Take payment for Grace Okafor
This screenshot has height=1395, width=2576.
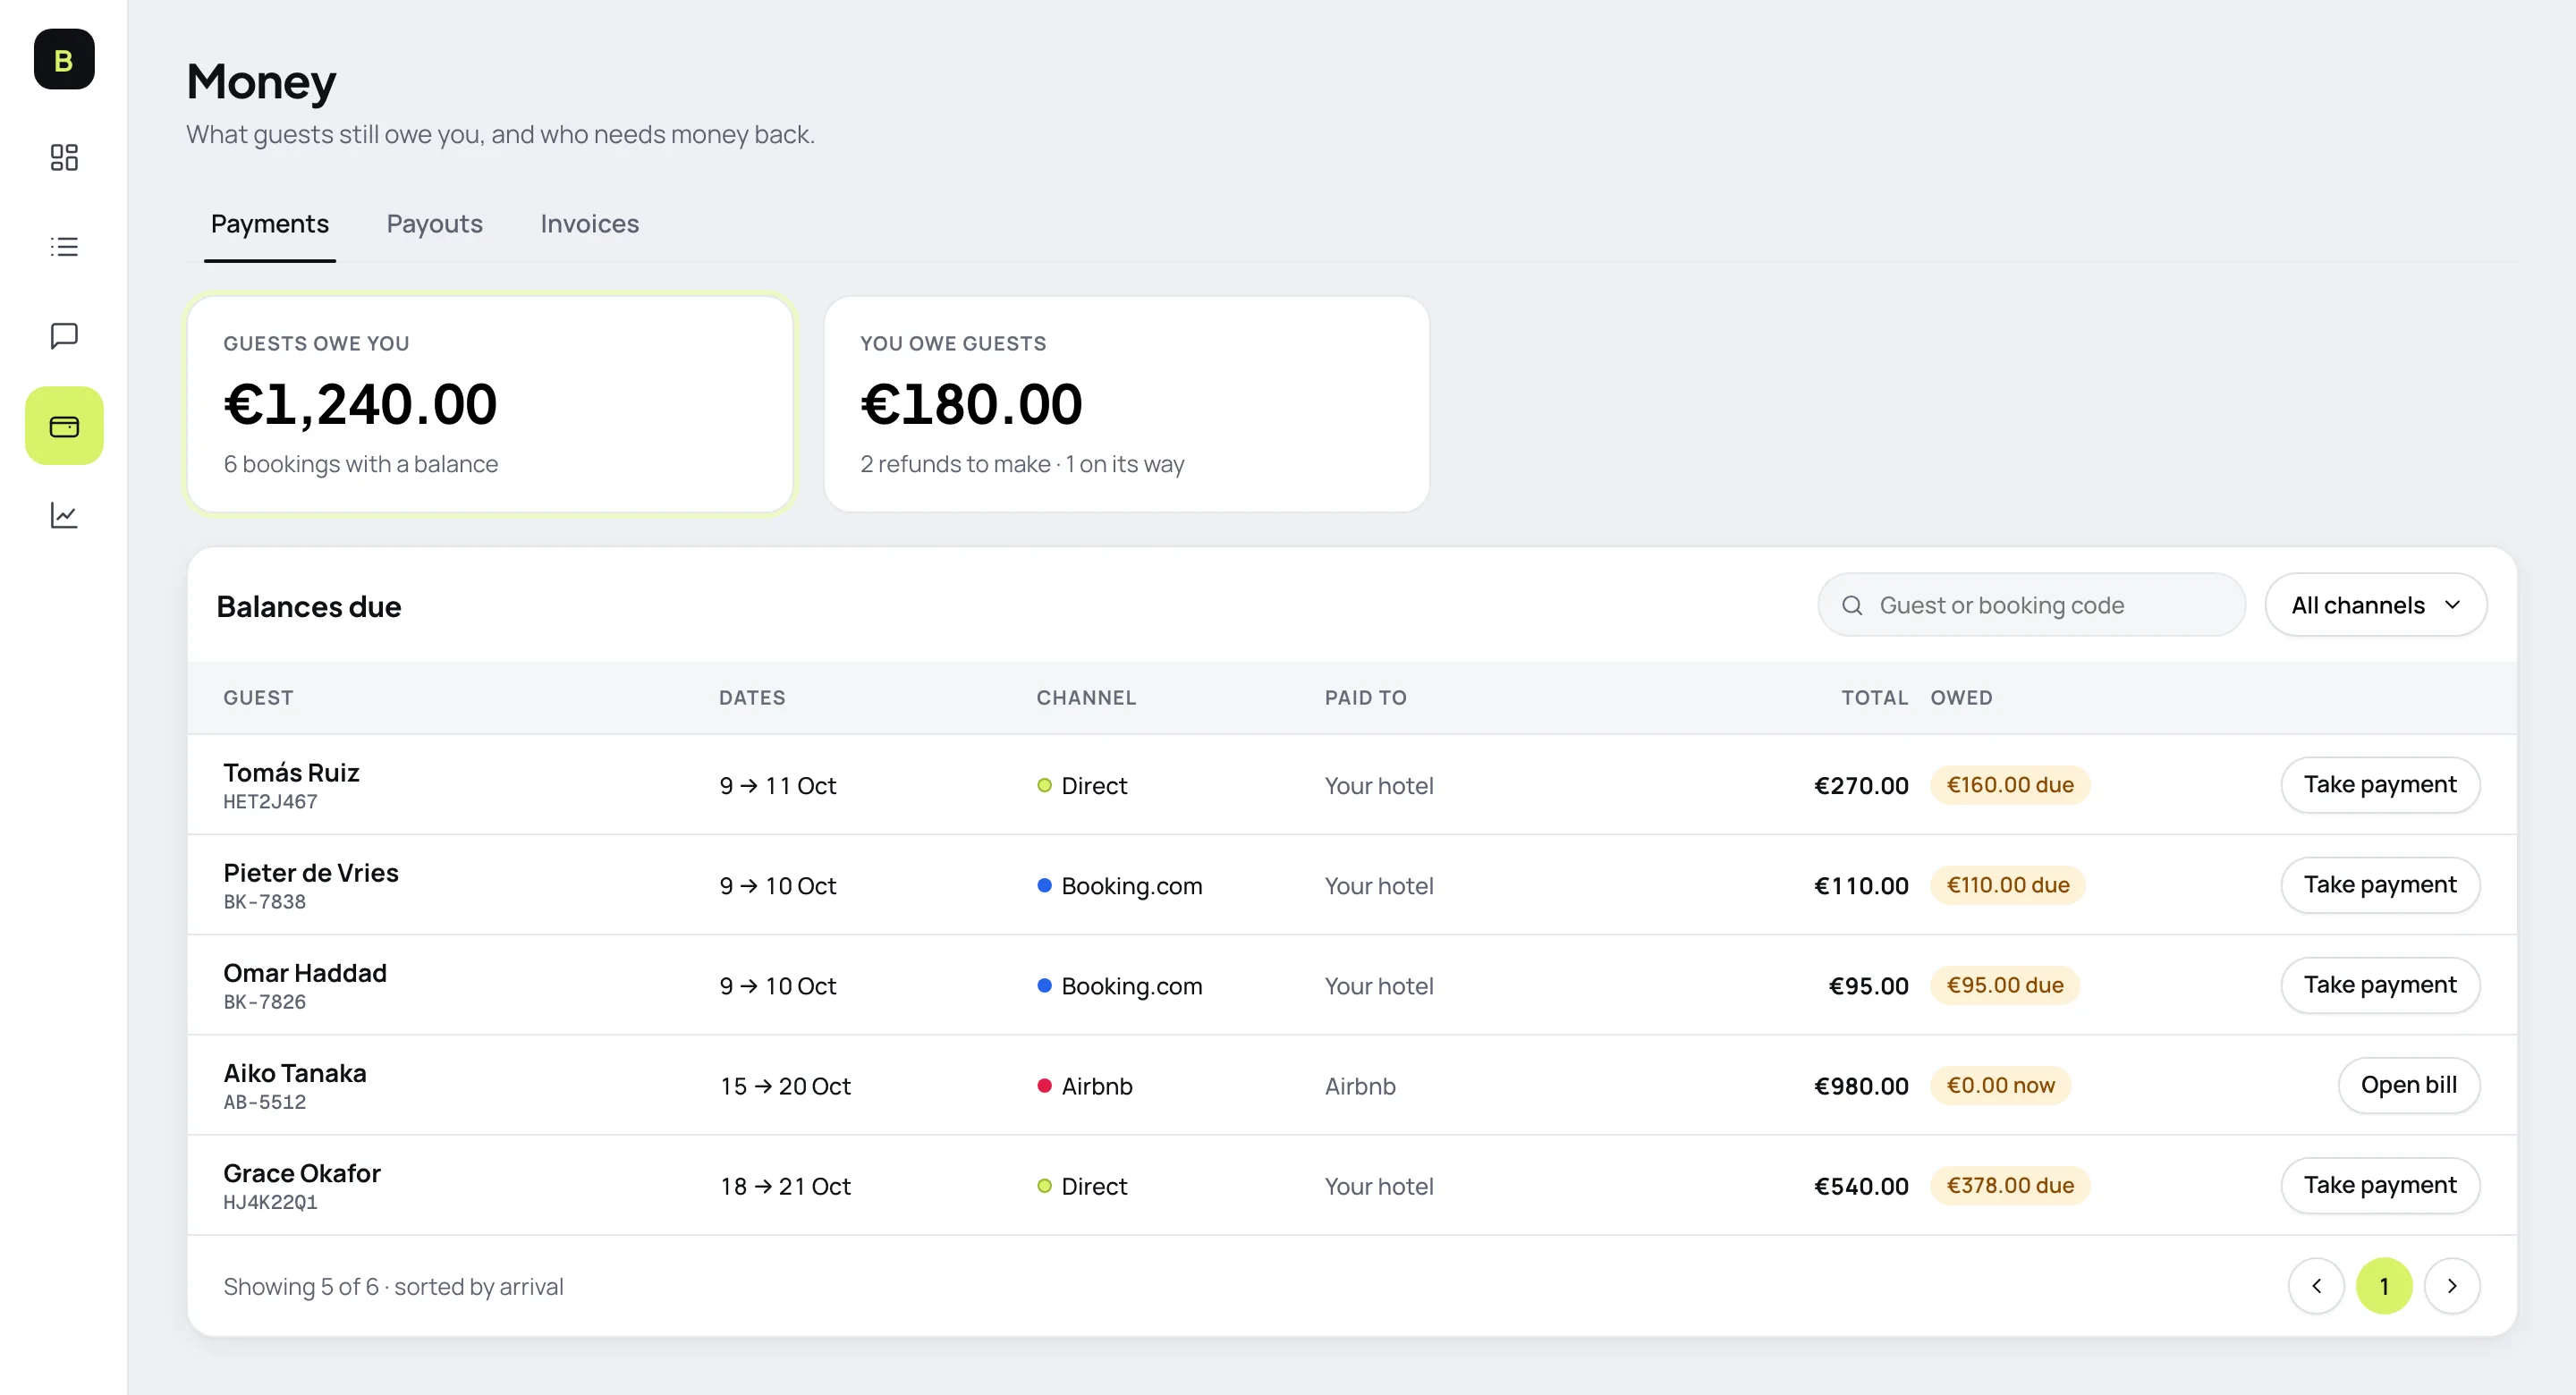tap(2380, 1185)
